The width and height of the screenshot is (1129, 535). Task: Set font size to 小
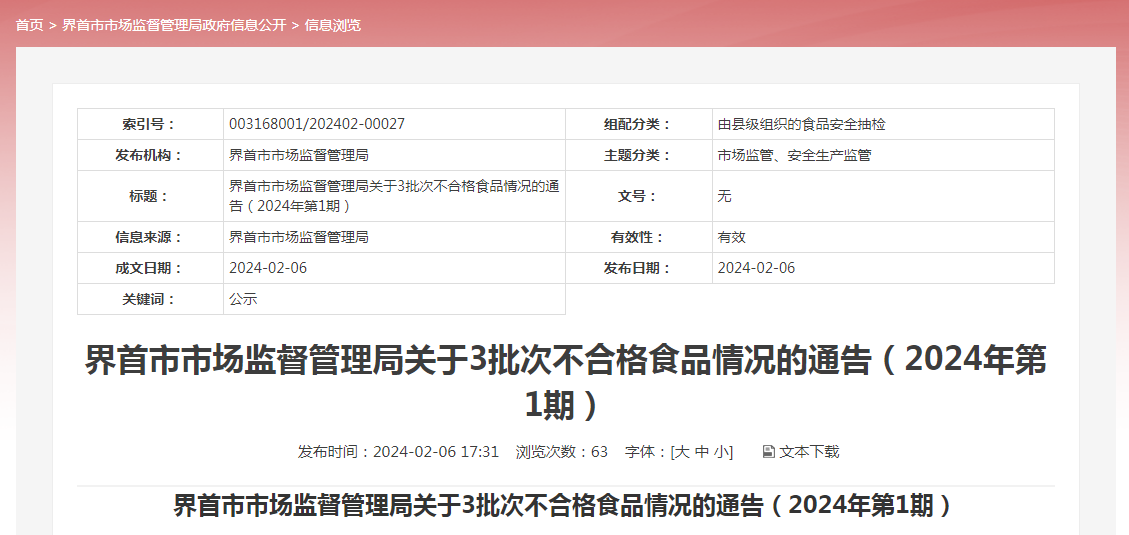[x=721, y=451]
